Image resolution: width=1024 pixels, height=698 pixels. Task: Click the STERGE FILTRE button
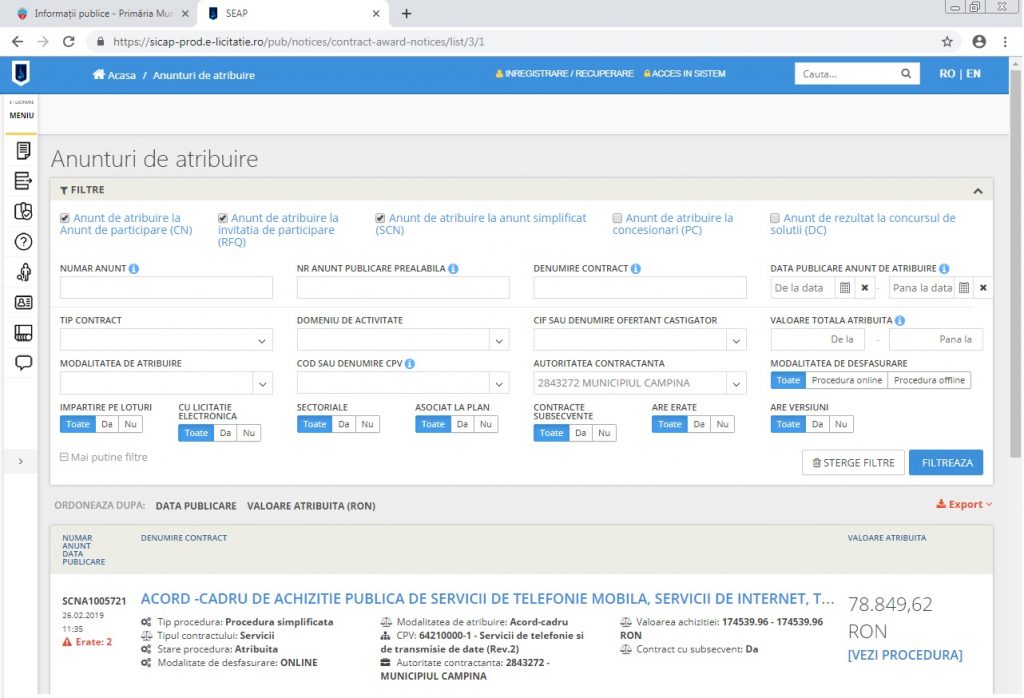coord(853,463)
